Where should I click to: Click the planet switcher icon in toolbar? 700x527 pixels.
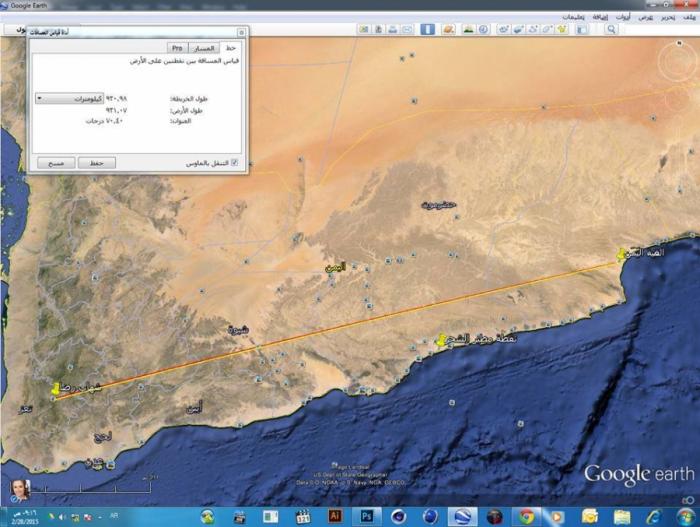pos(447,30)
